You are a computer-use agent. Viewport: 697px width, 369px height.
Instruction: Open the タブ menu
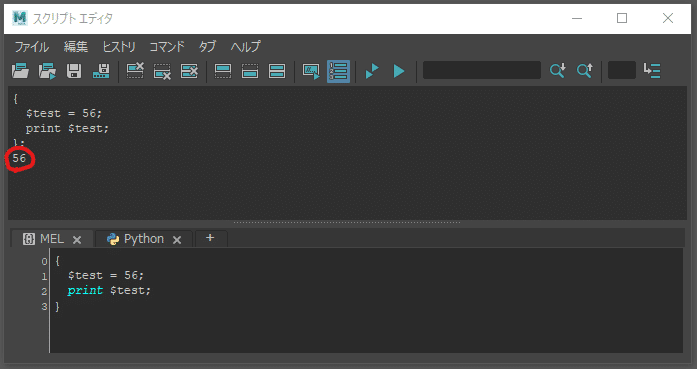tap(207, 47)
